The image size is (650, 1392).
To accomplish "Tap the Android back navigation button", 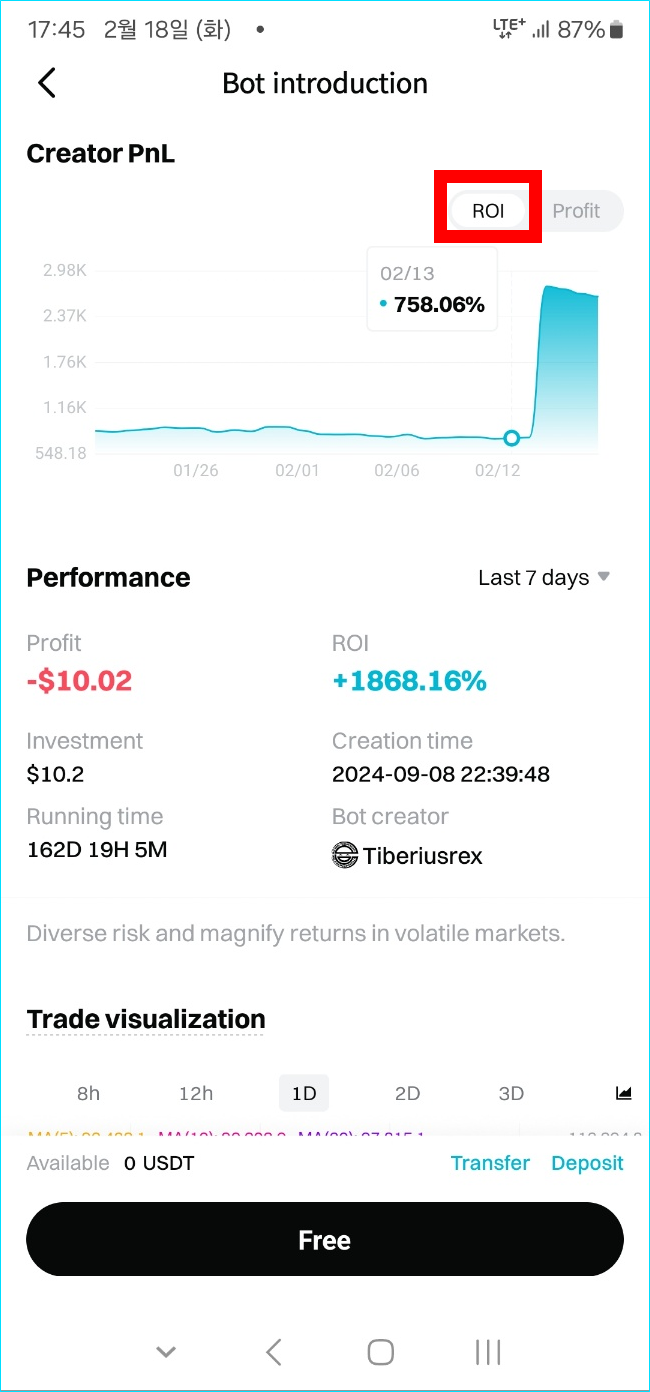I will 273,1353.
